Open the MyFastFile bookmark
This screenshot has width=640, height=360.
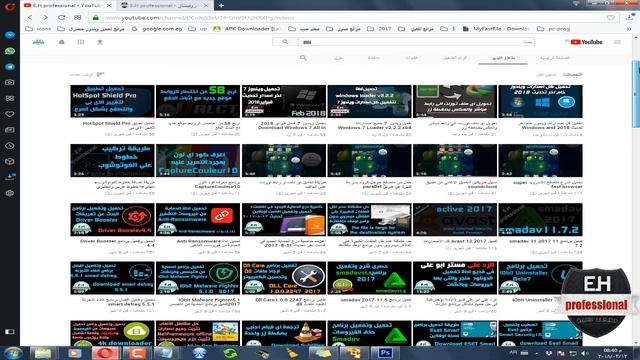pyautogui.click(x=496, y=29)
